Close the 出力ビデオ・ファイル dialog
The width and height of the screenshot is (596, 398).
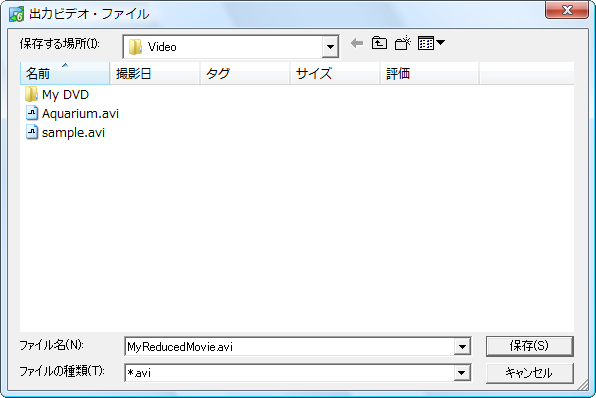[x=567, y=10]
